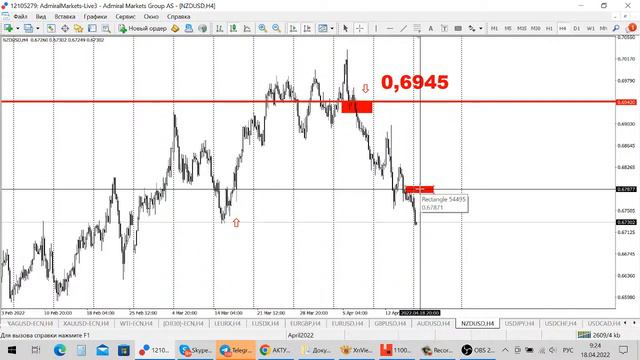The height and width of the screenshot is (360, 640).
Task: Expand the New Chart dropdown arrow
Action: [18, 28]
